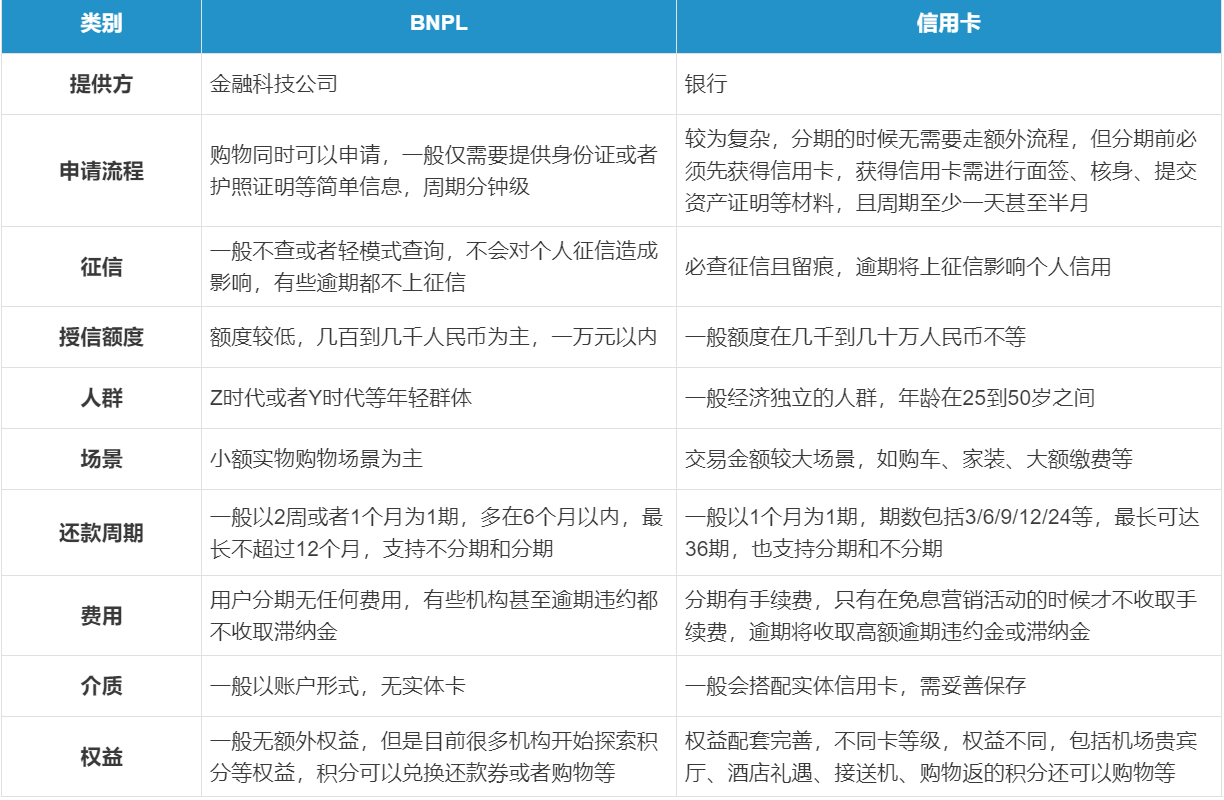Select the 申请流程 row label

click(100, 169)
